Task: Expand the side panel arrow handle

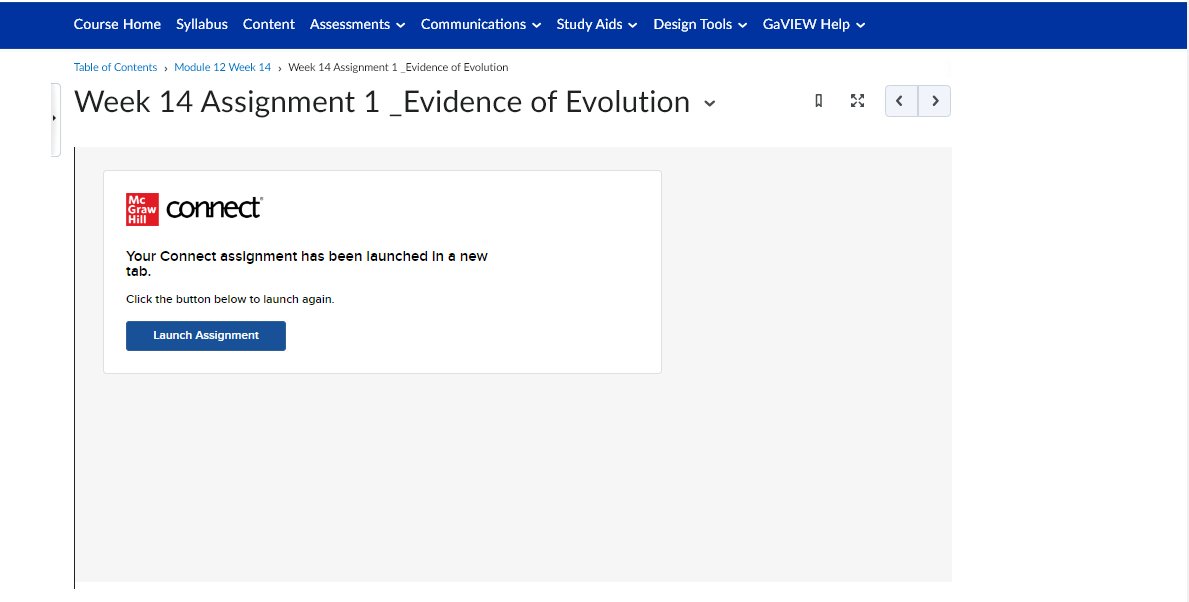Action: (x=55, y=119)
